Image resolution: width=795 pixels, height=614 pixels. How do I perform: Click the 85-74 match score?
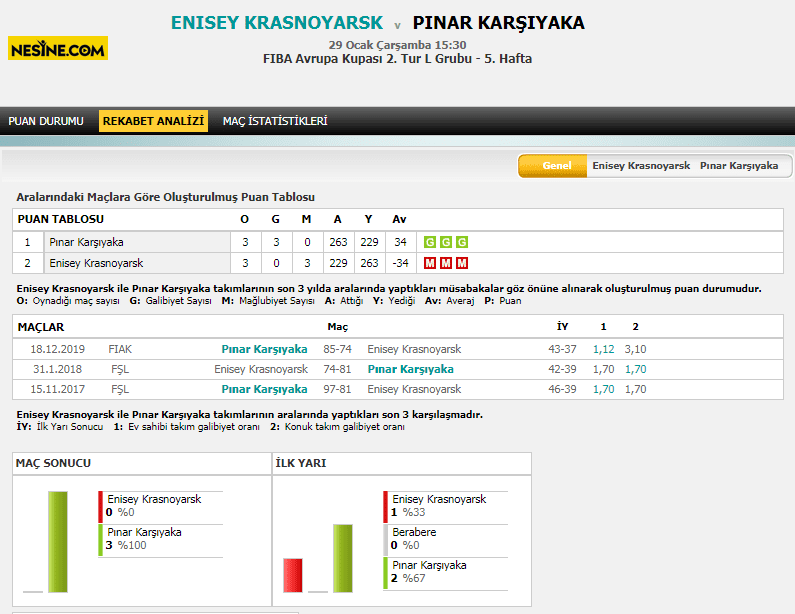click(337, 349)
